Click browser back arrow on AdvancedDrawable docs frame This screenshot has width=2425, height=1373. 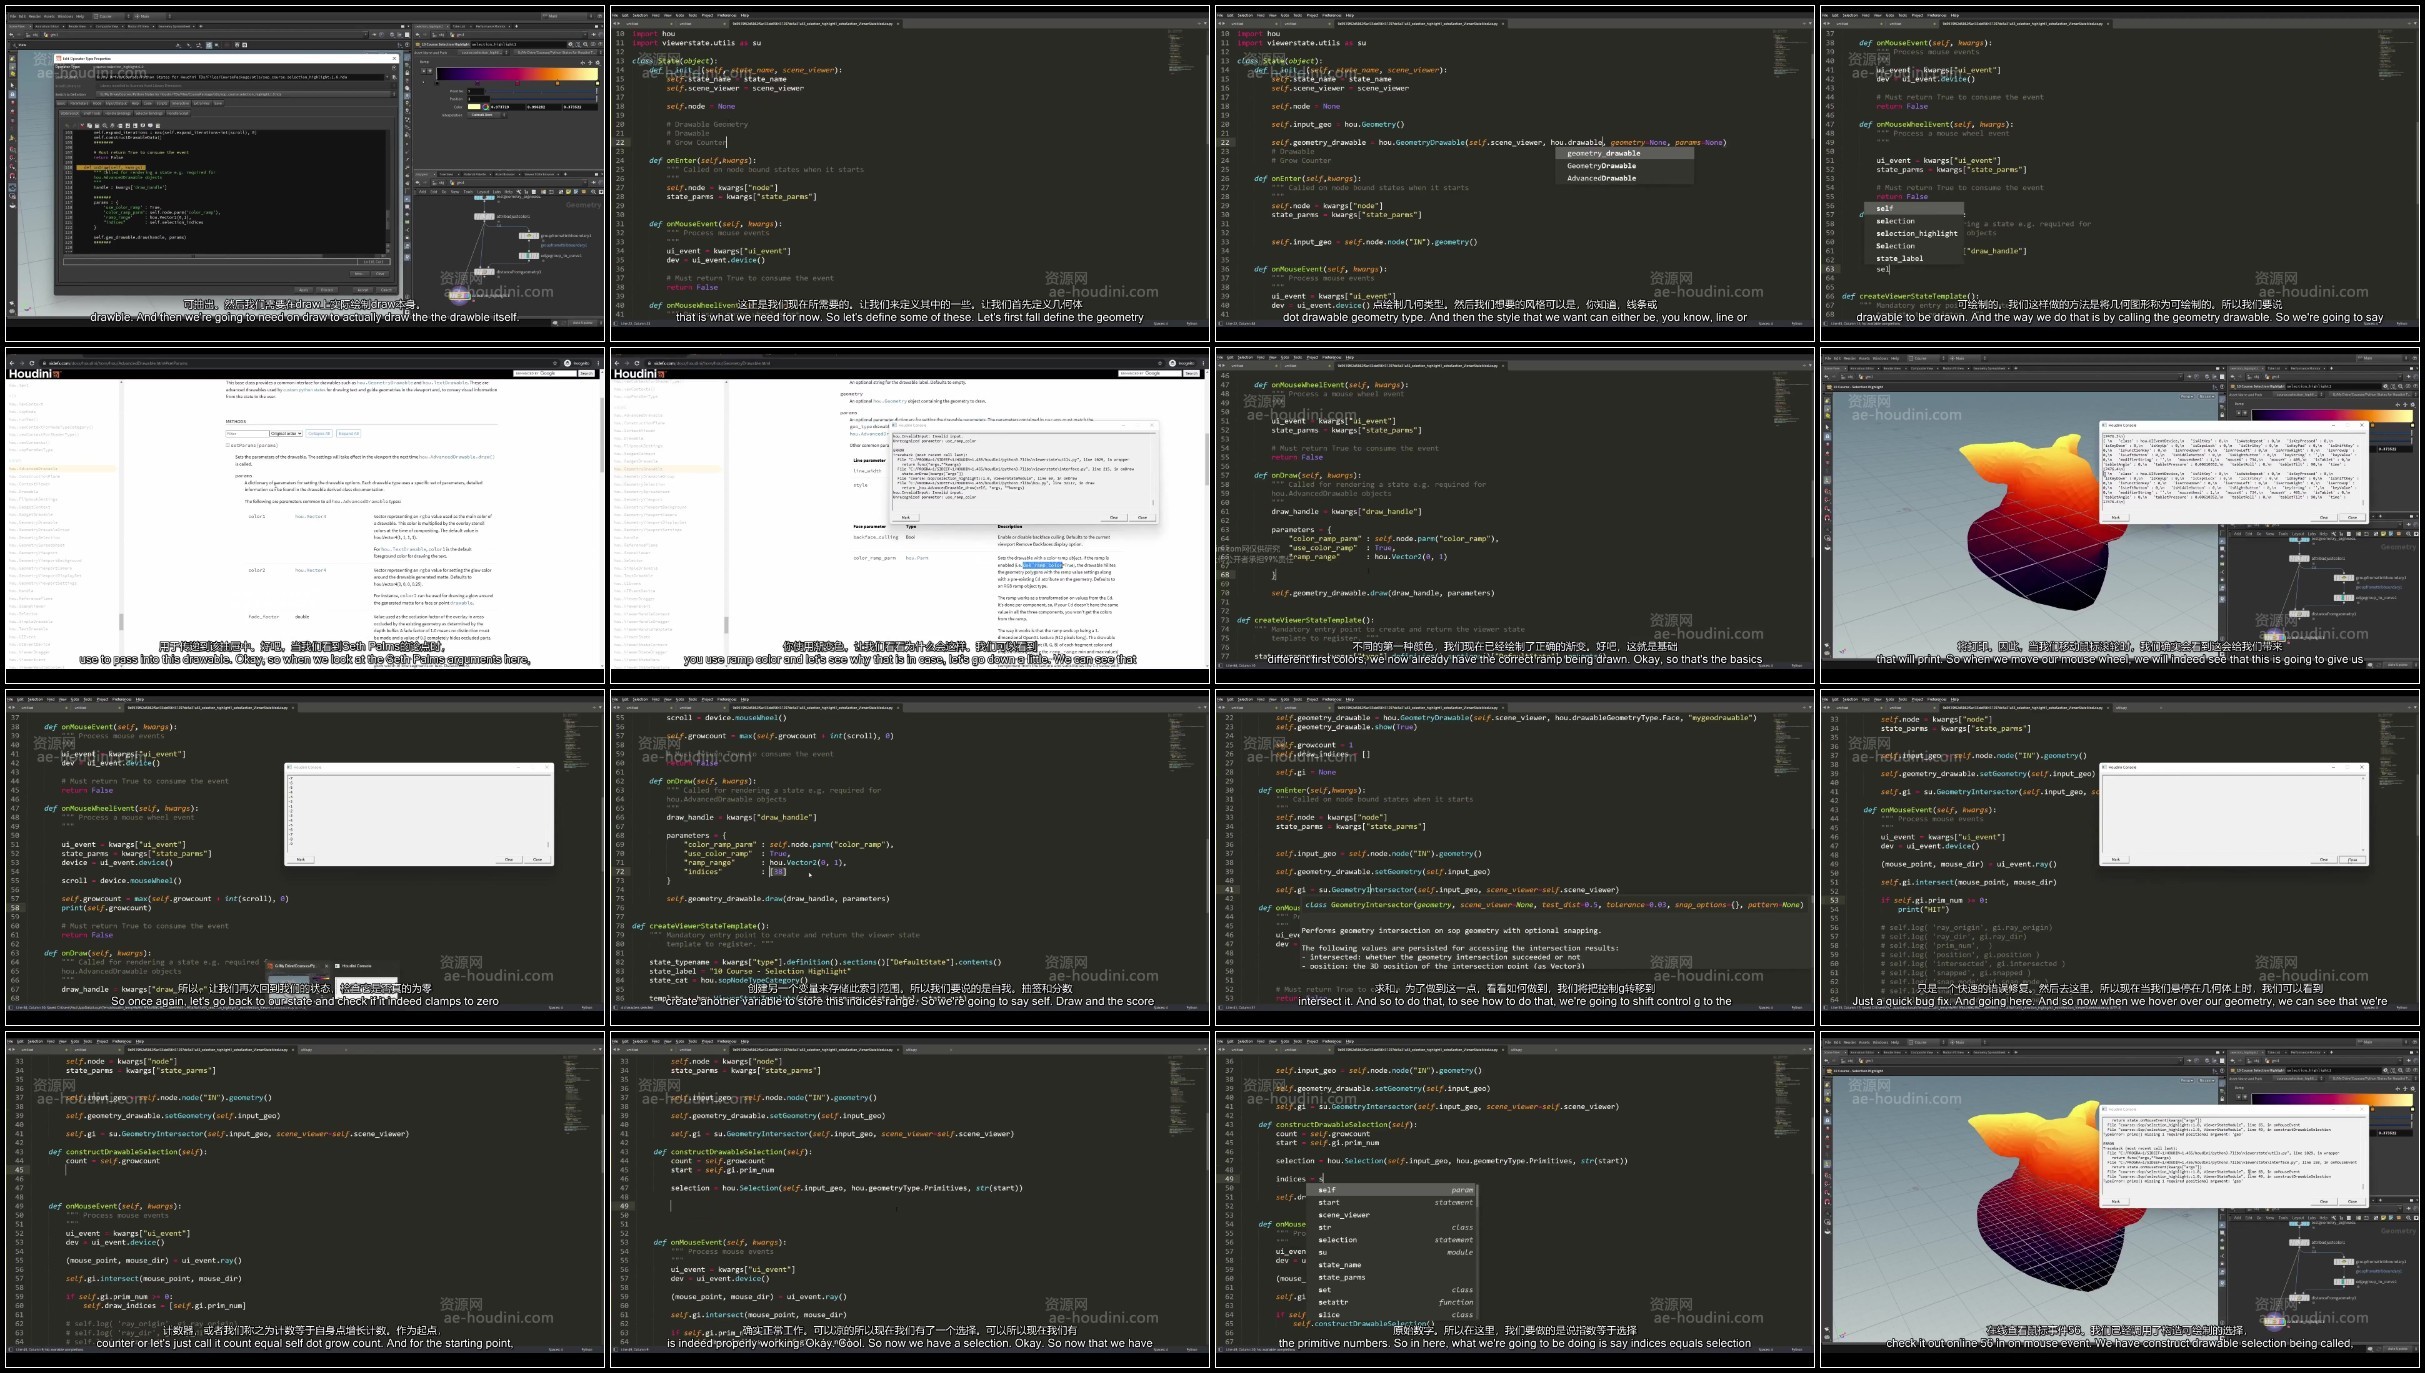tap(11, 363)
